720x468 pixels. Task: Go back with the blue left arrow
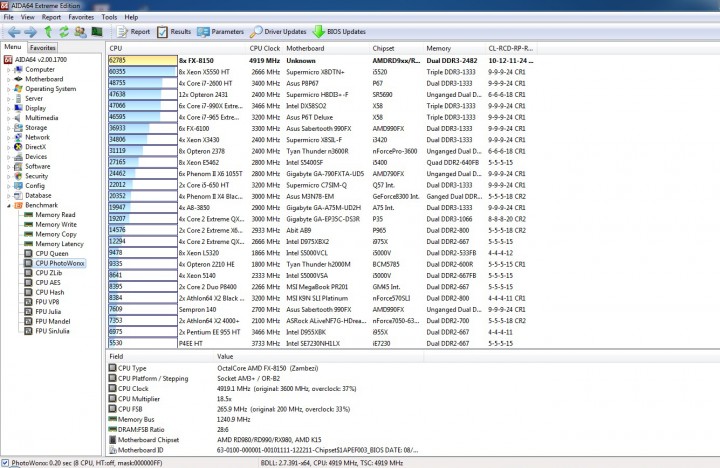pos(14,32)
